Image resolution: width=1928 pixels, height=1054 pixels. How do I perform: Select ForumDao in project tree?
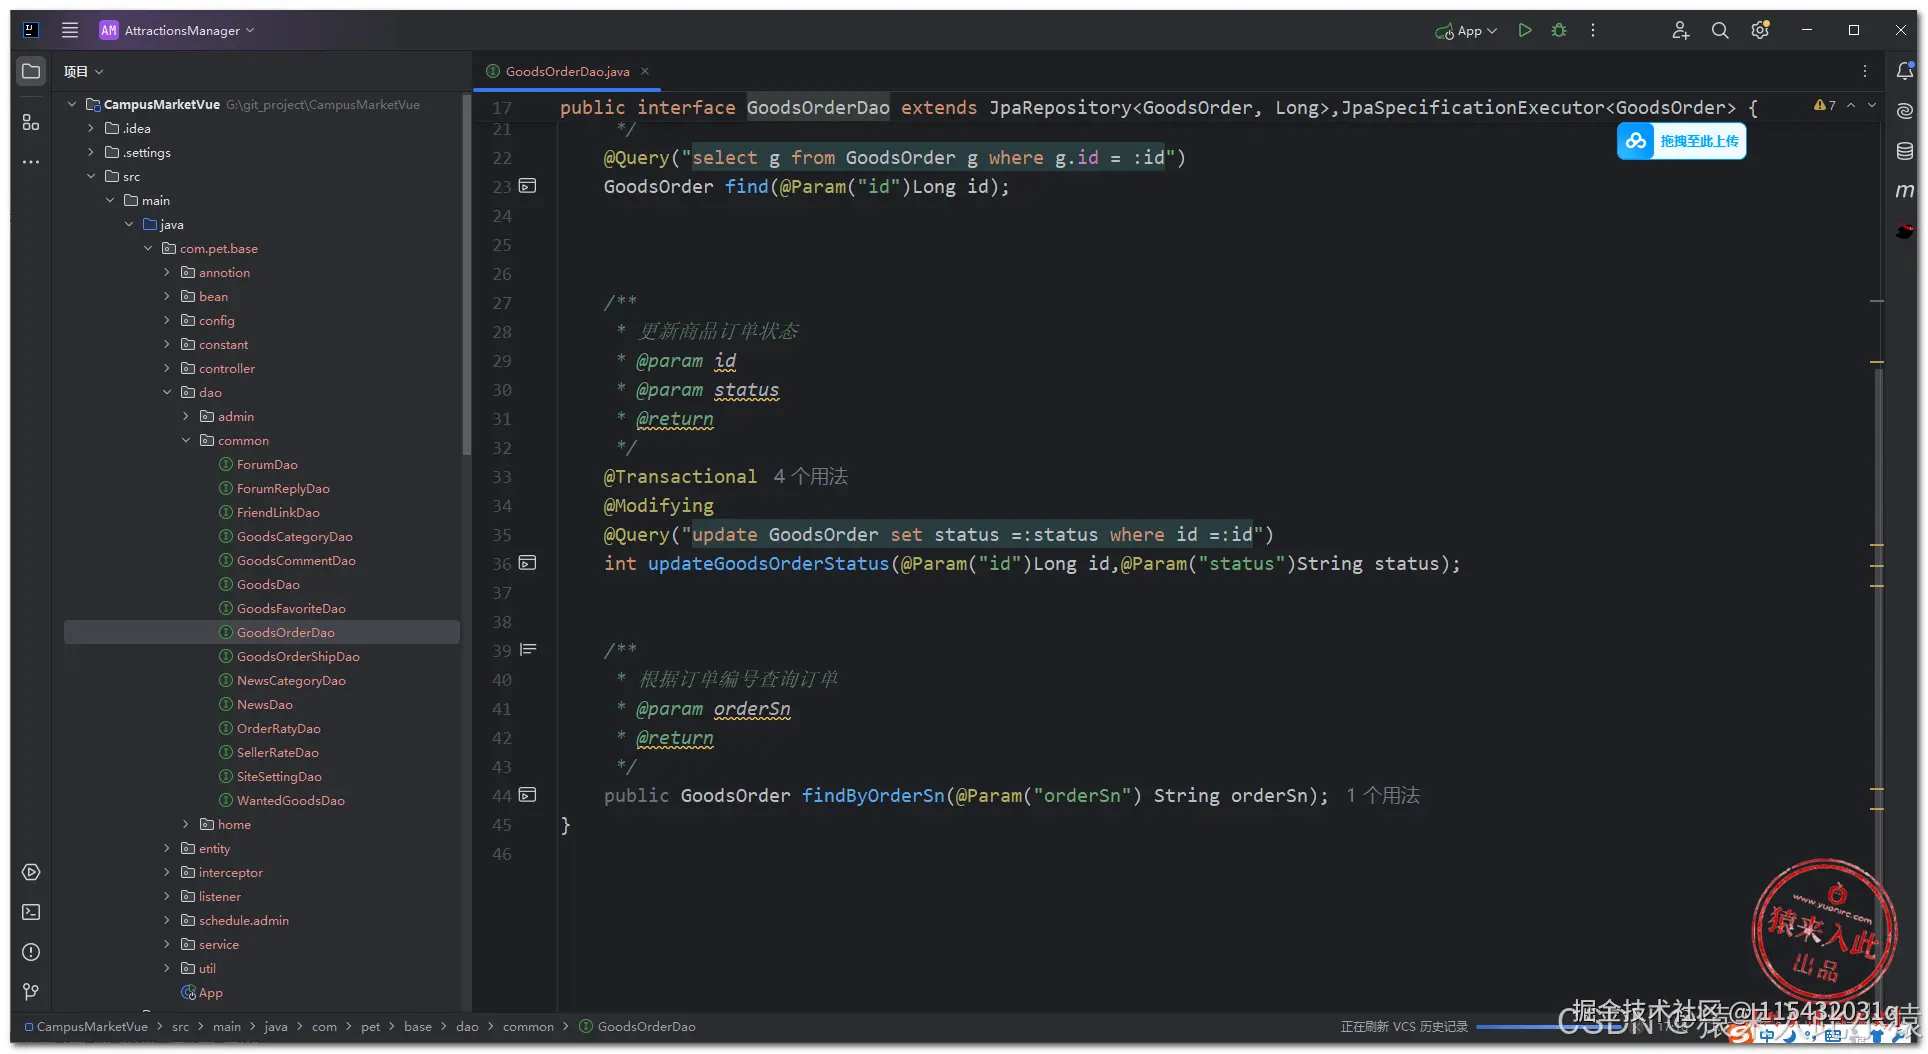267,464
